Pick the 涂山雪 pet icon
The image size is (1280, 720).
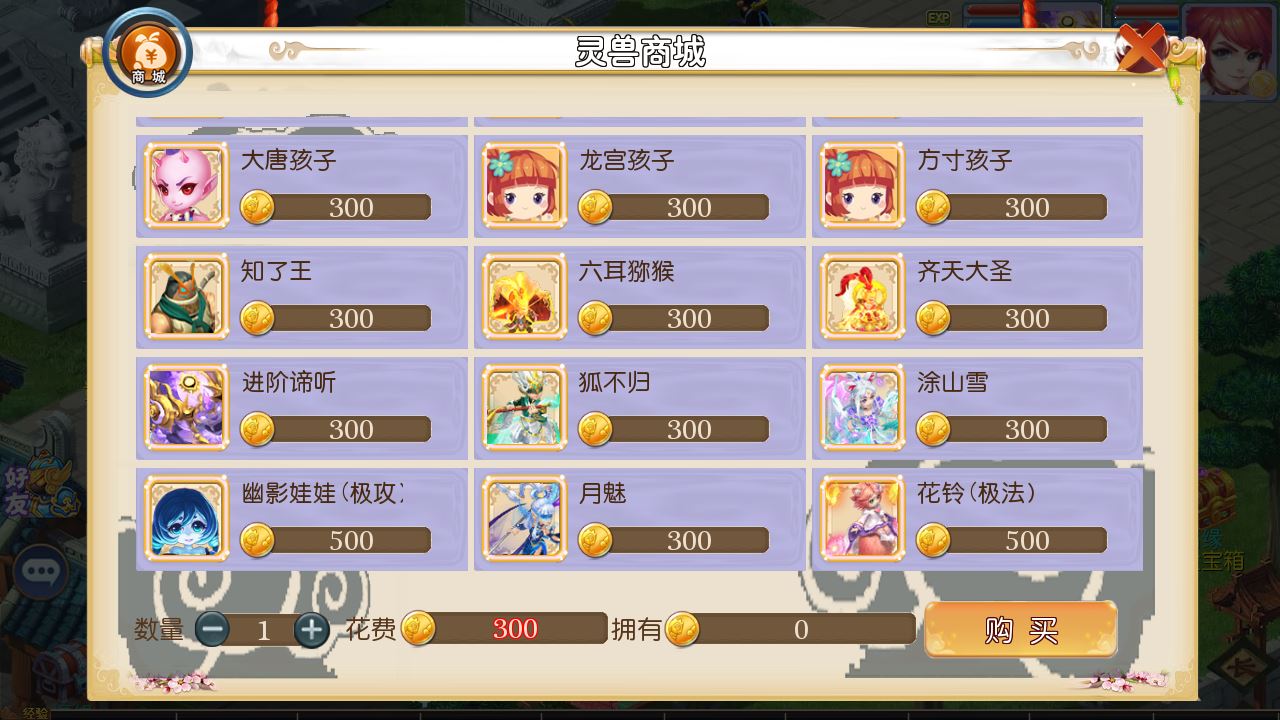coord(862,408)
